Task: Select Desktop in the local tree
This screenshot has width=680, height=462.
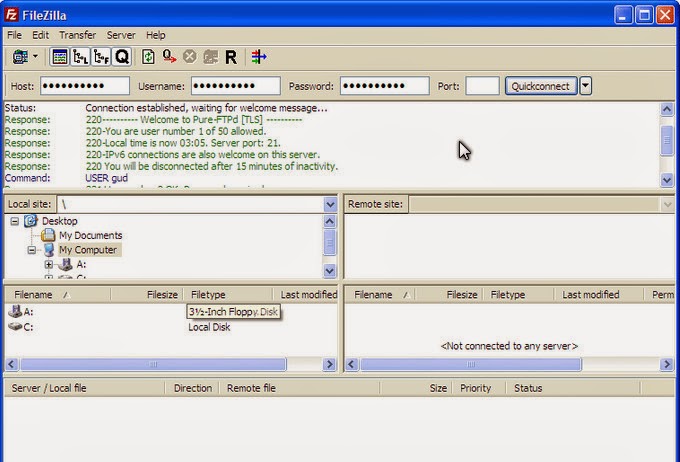Action: point(59,221)
